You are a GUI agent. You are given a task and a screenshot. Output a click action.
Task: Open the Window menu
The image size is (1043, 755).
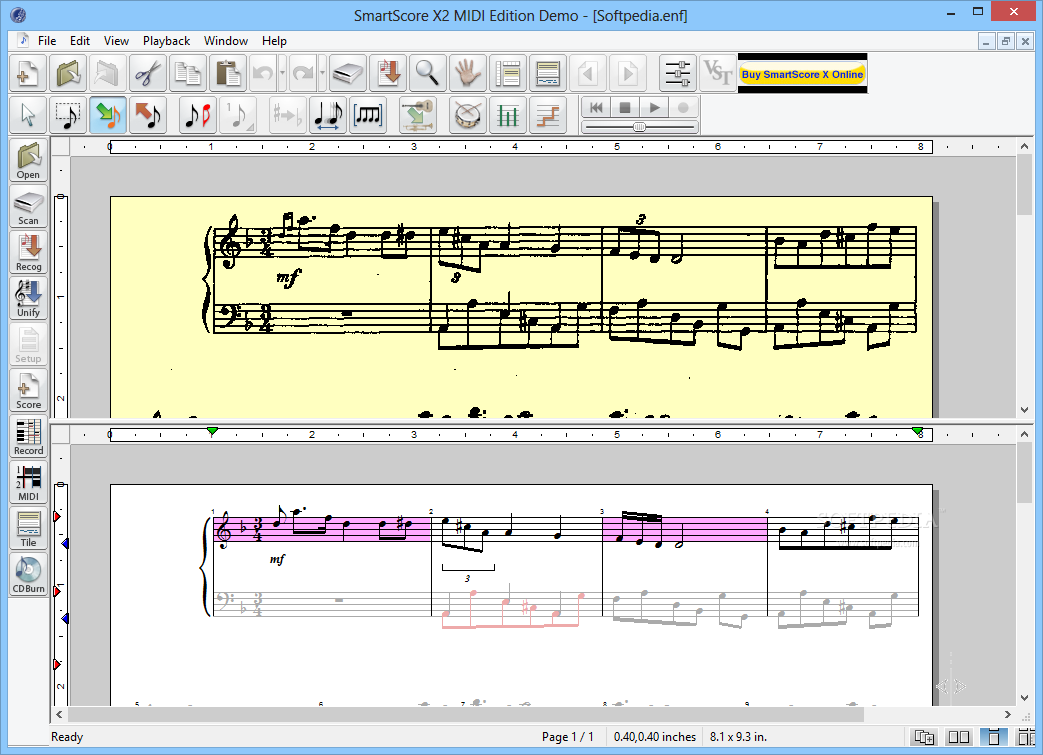225,41
